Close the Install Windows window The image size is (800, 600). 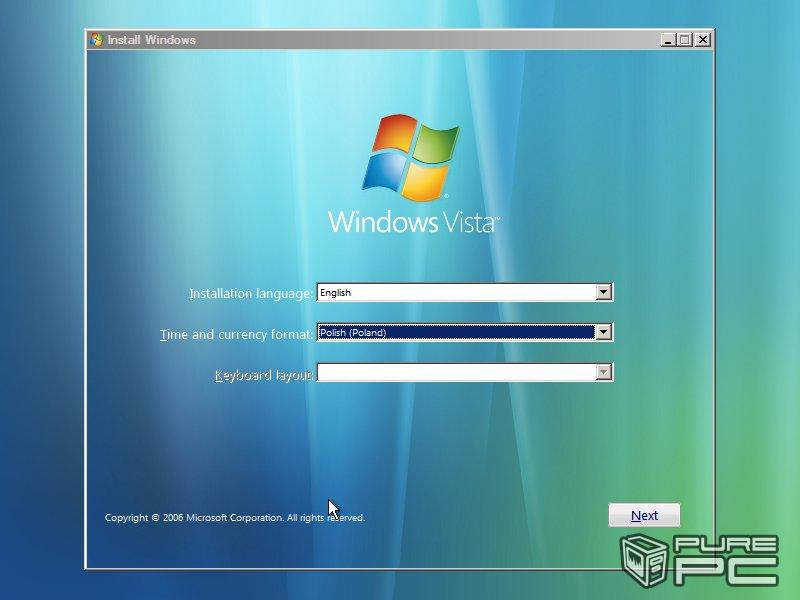pyautogui.click(x=703, y=40)
